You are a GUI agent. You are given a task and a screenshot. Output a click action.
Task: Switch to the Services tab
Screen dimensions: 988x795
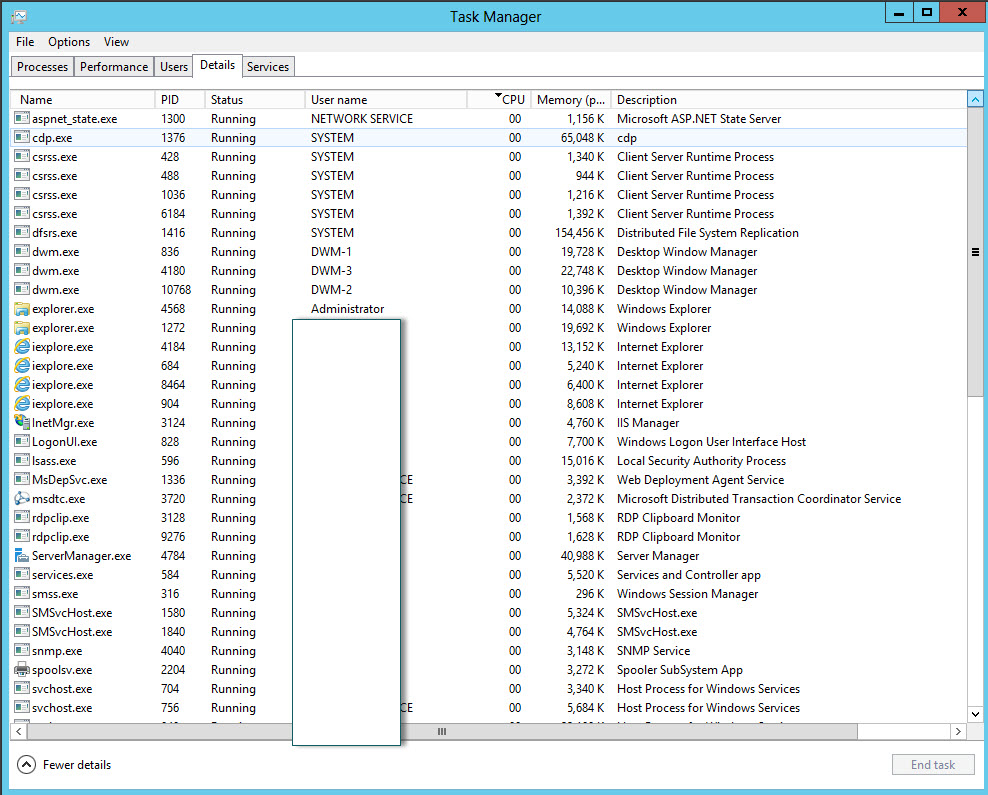click(268, 66)
